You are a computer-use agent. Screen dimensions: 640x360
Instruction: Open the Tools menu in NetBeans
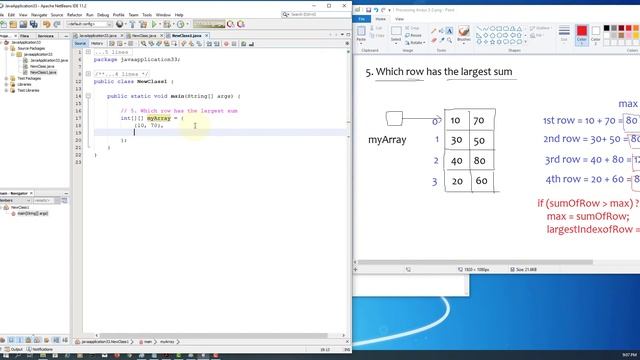click(x=147, y=15)
